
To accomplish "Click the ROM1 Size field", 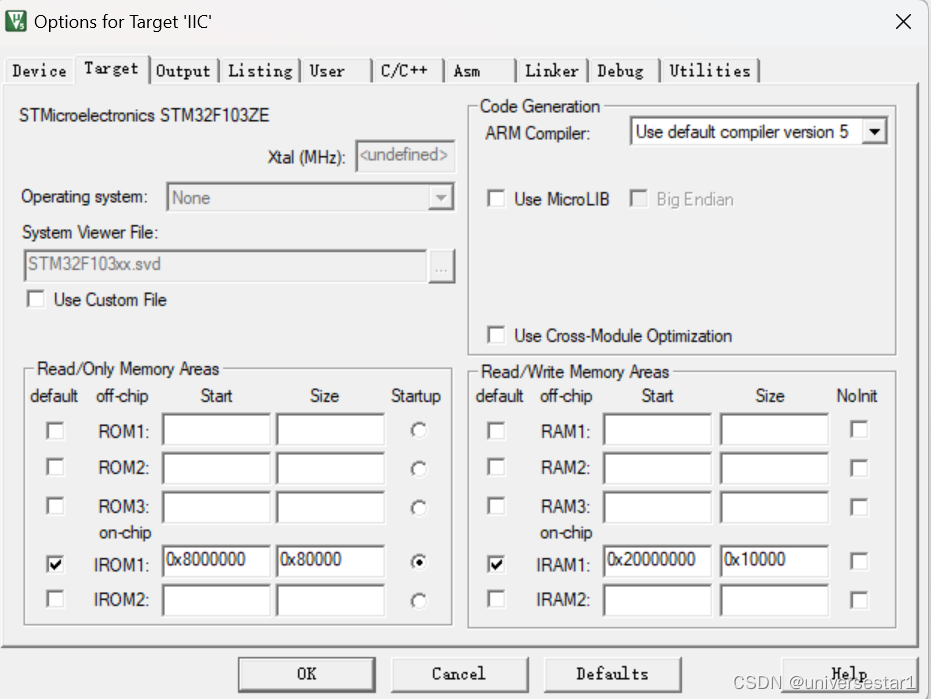I will coord(330,429).
